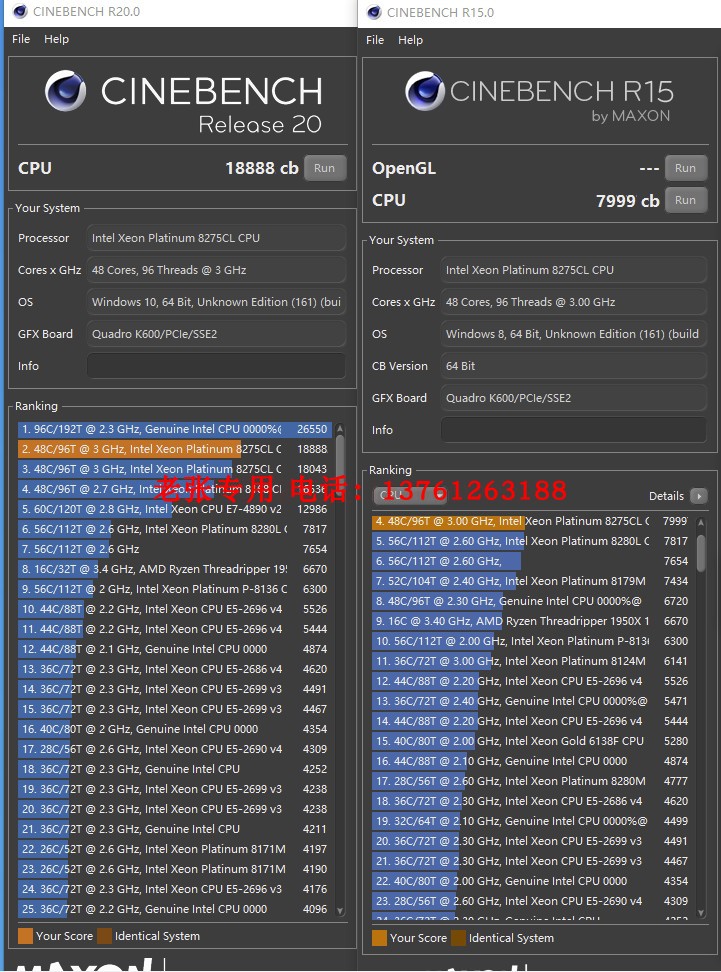Click the Info input field in R20

[216, 366]
